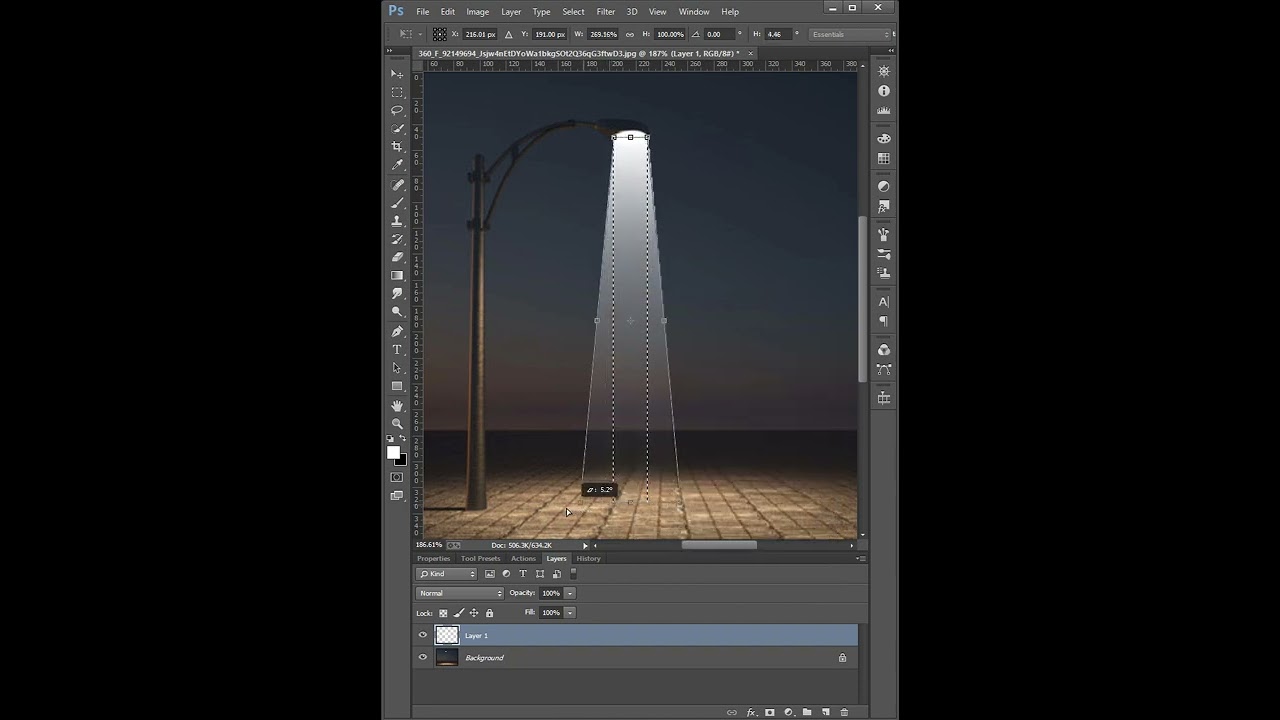Select the Spot Healing Brush tool
The image size is (1280, 720).
click(397, 185)
